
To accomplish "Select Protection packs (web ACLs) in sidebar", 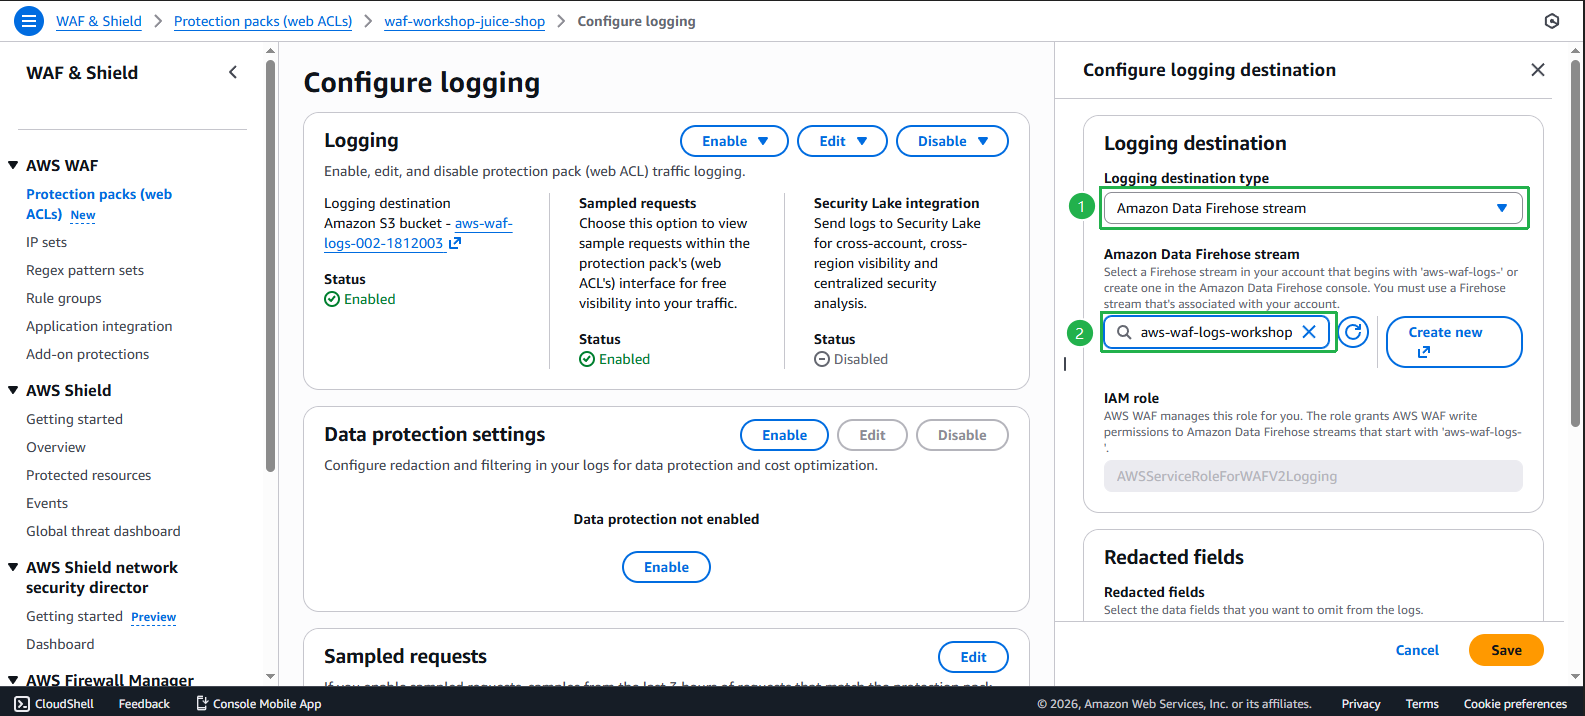I will pos(99,204).
